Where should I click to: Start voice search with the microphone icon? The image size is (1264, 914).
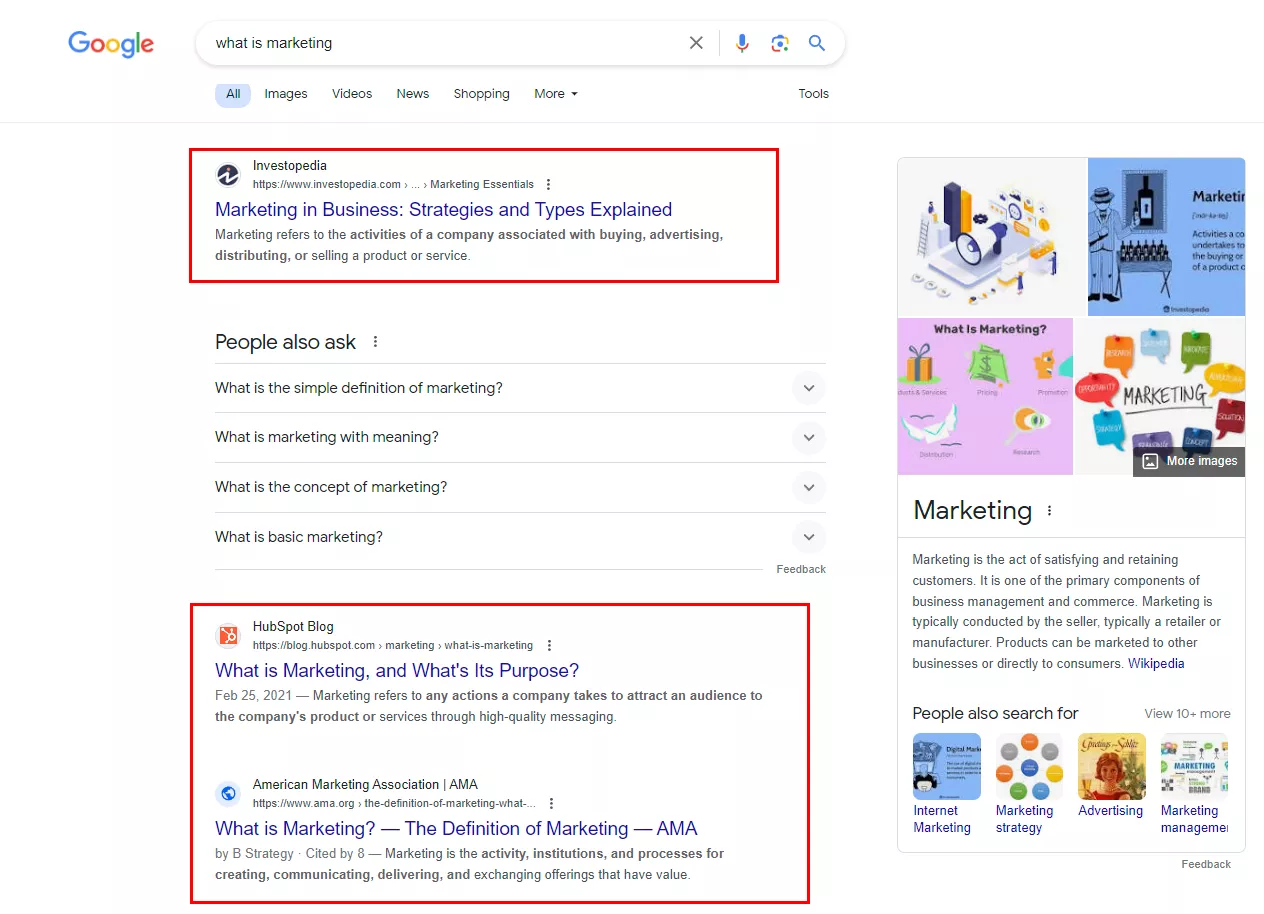tap(742, 43)
